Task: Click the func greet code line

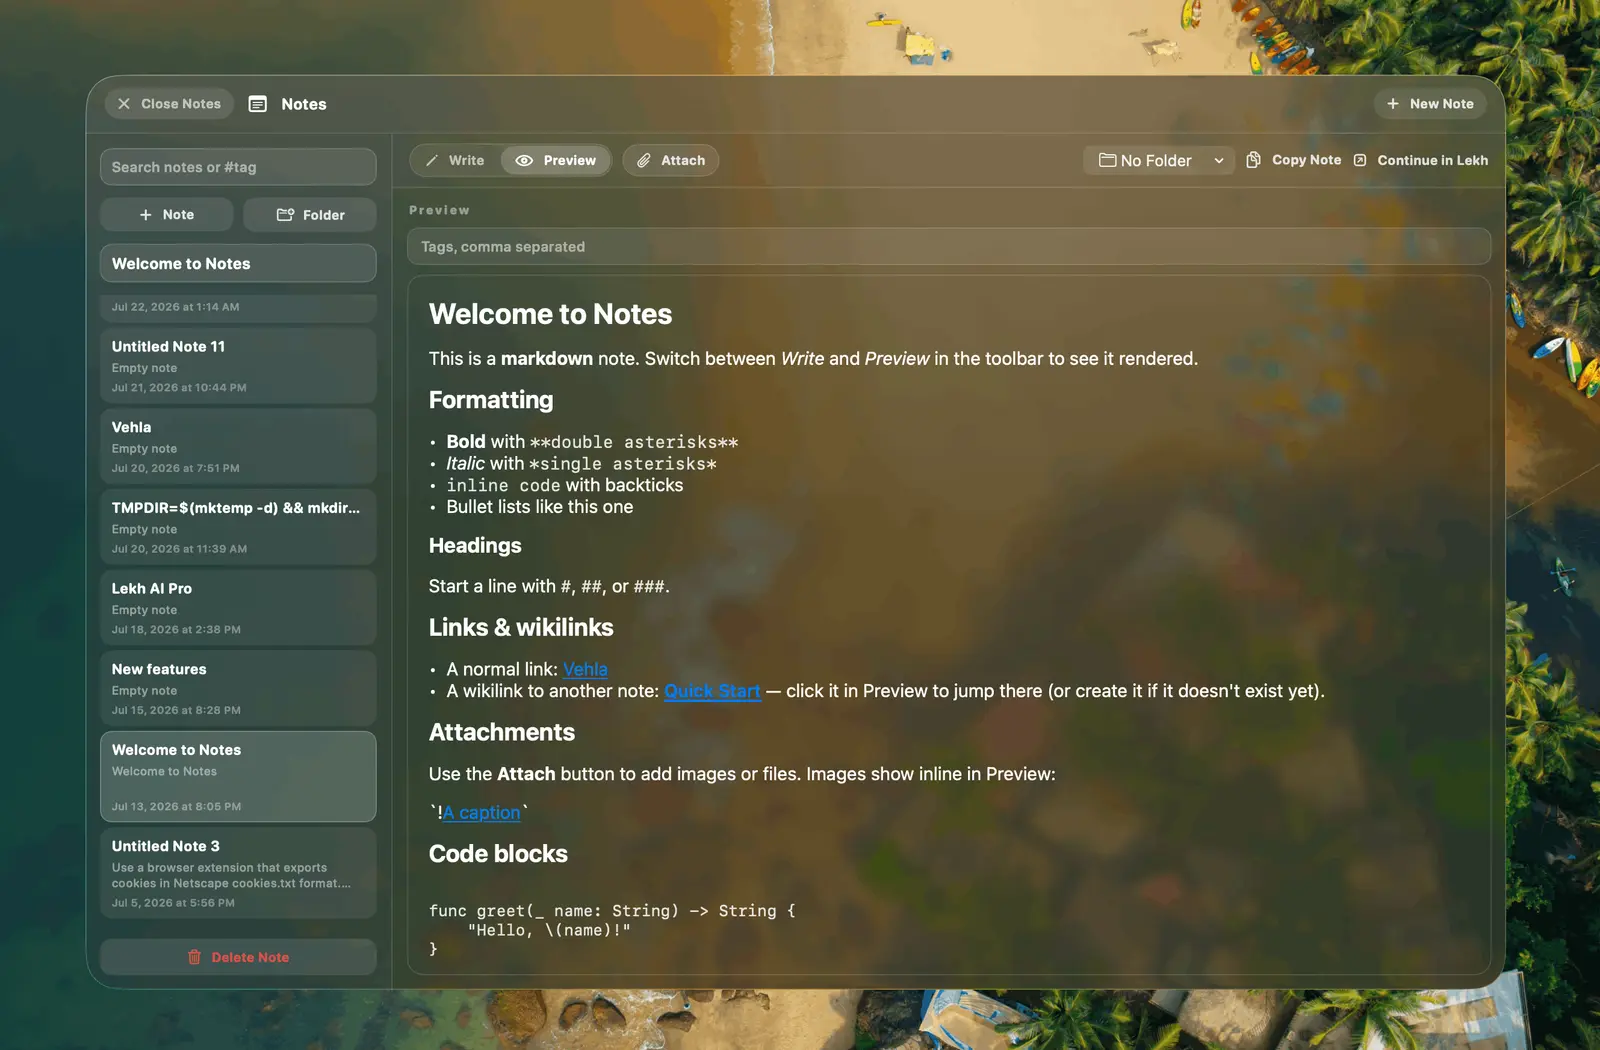Action: coord(612,911)
